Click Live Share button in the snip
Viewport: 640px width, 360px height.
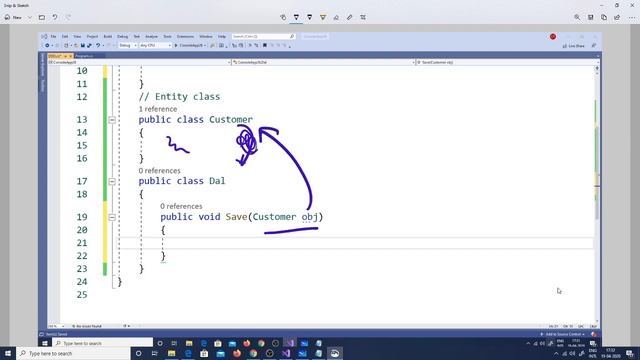(x=574, y=46)
